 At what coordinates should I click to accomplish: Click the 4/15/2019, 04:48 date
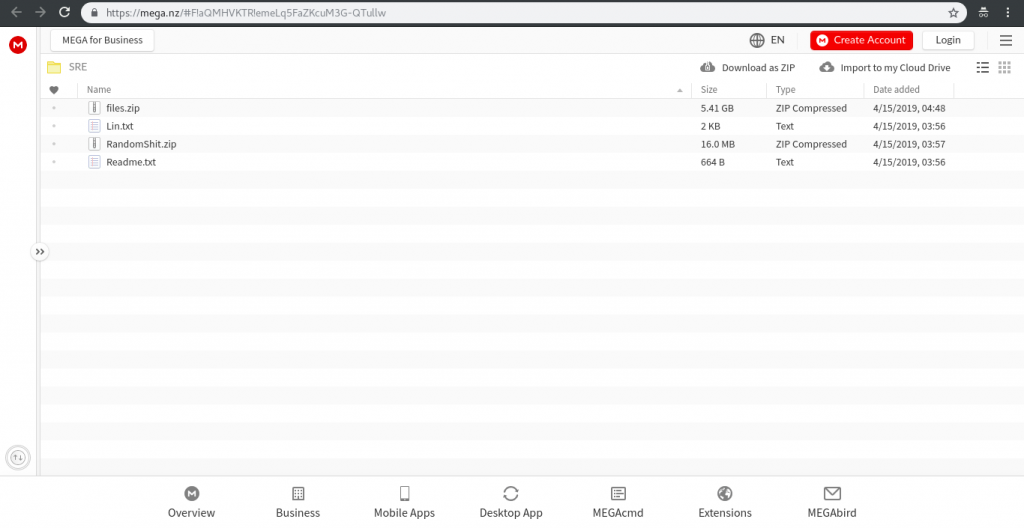tap(909, 108)
